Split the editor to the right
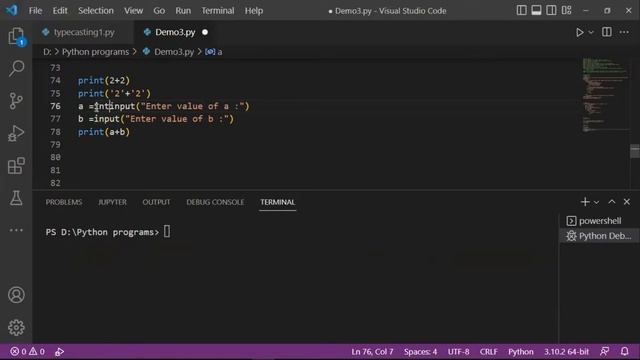Screen dimensions: 640x360 [607, 32]
